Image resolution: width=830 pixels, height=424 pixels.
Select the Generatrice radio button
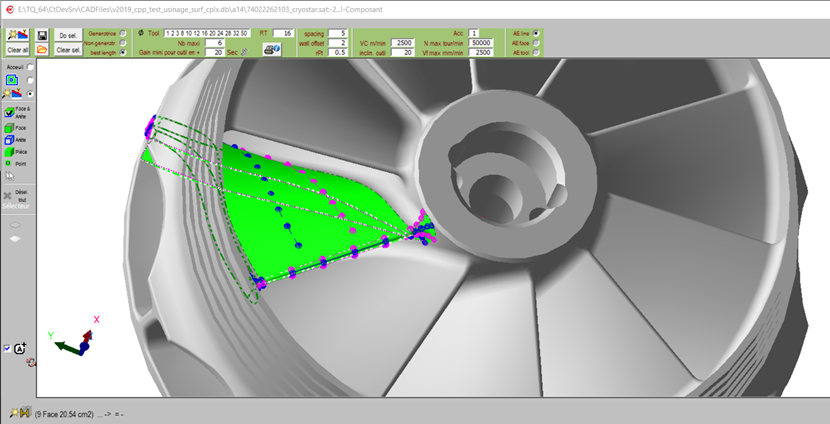pos(123,33)
